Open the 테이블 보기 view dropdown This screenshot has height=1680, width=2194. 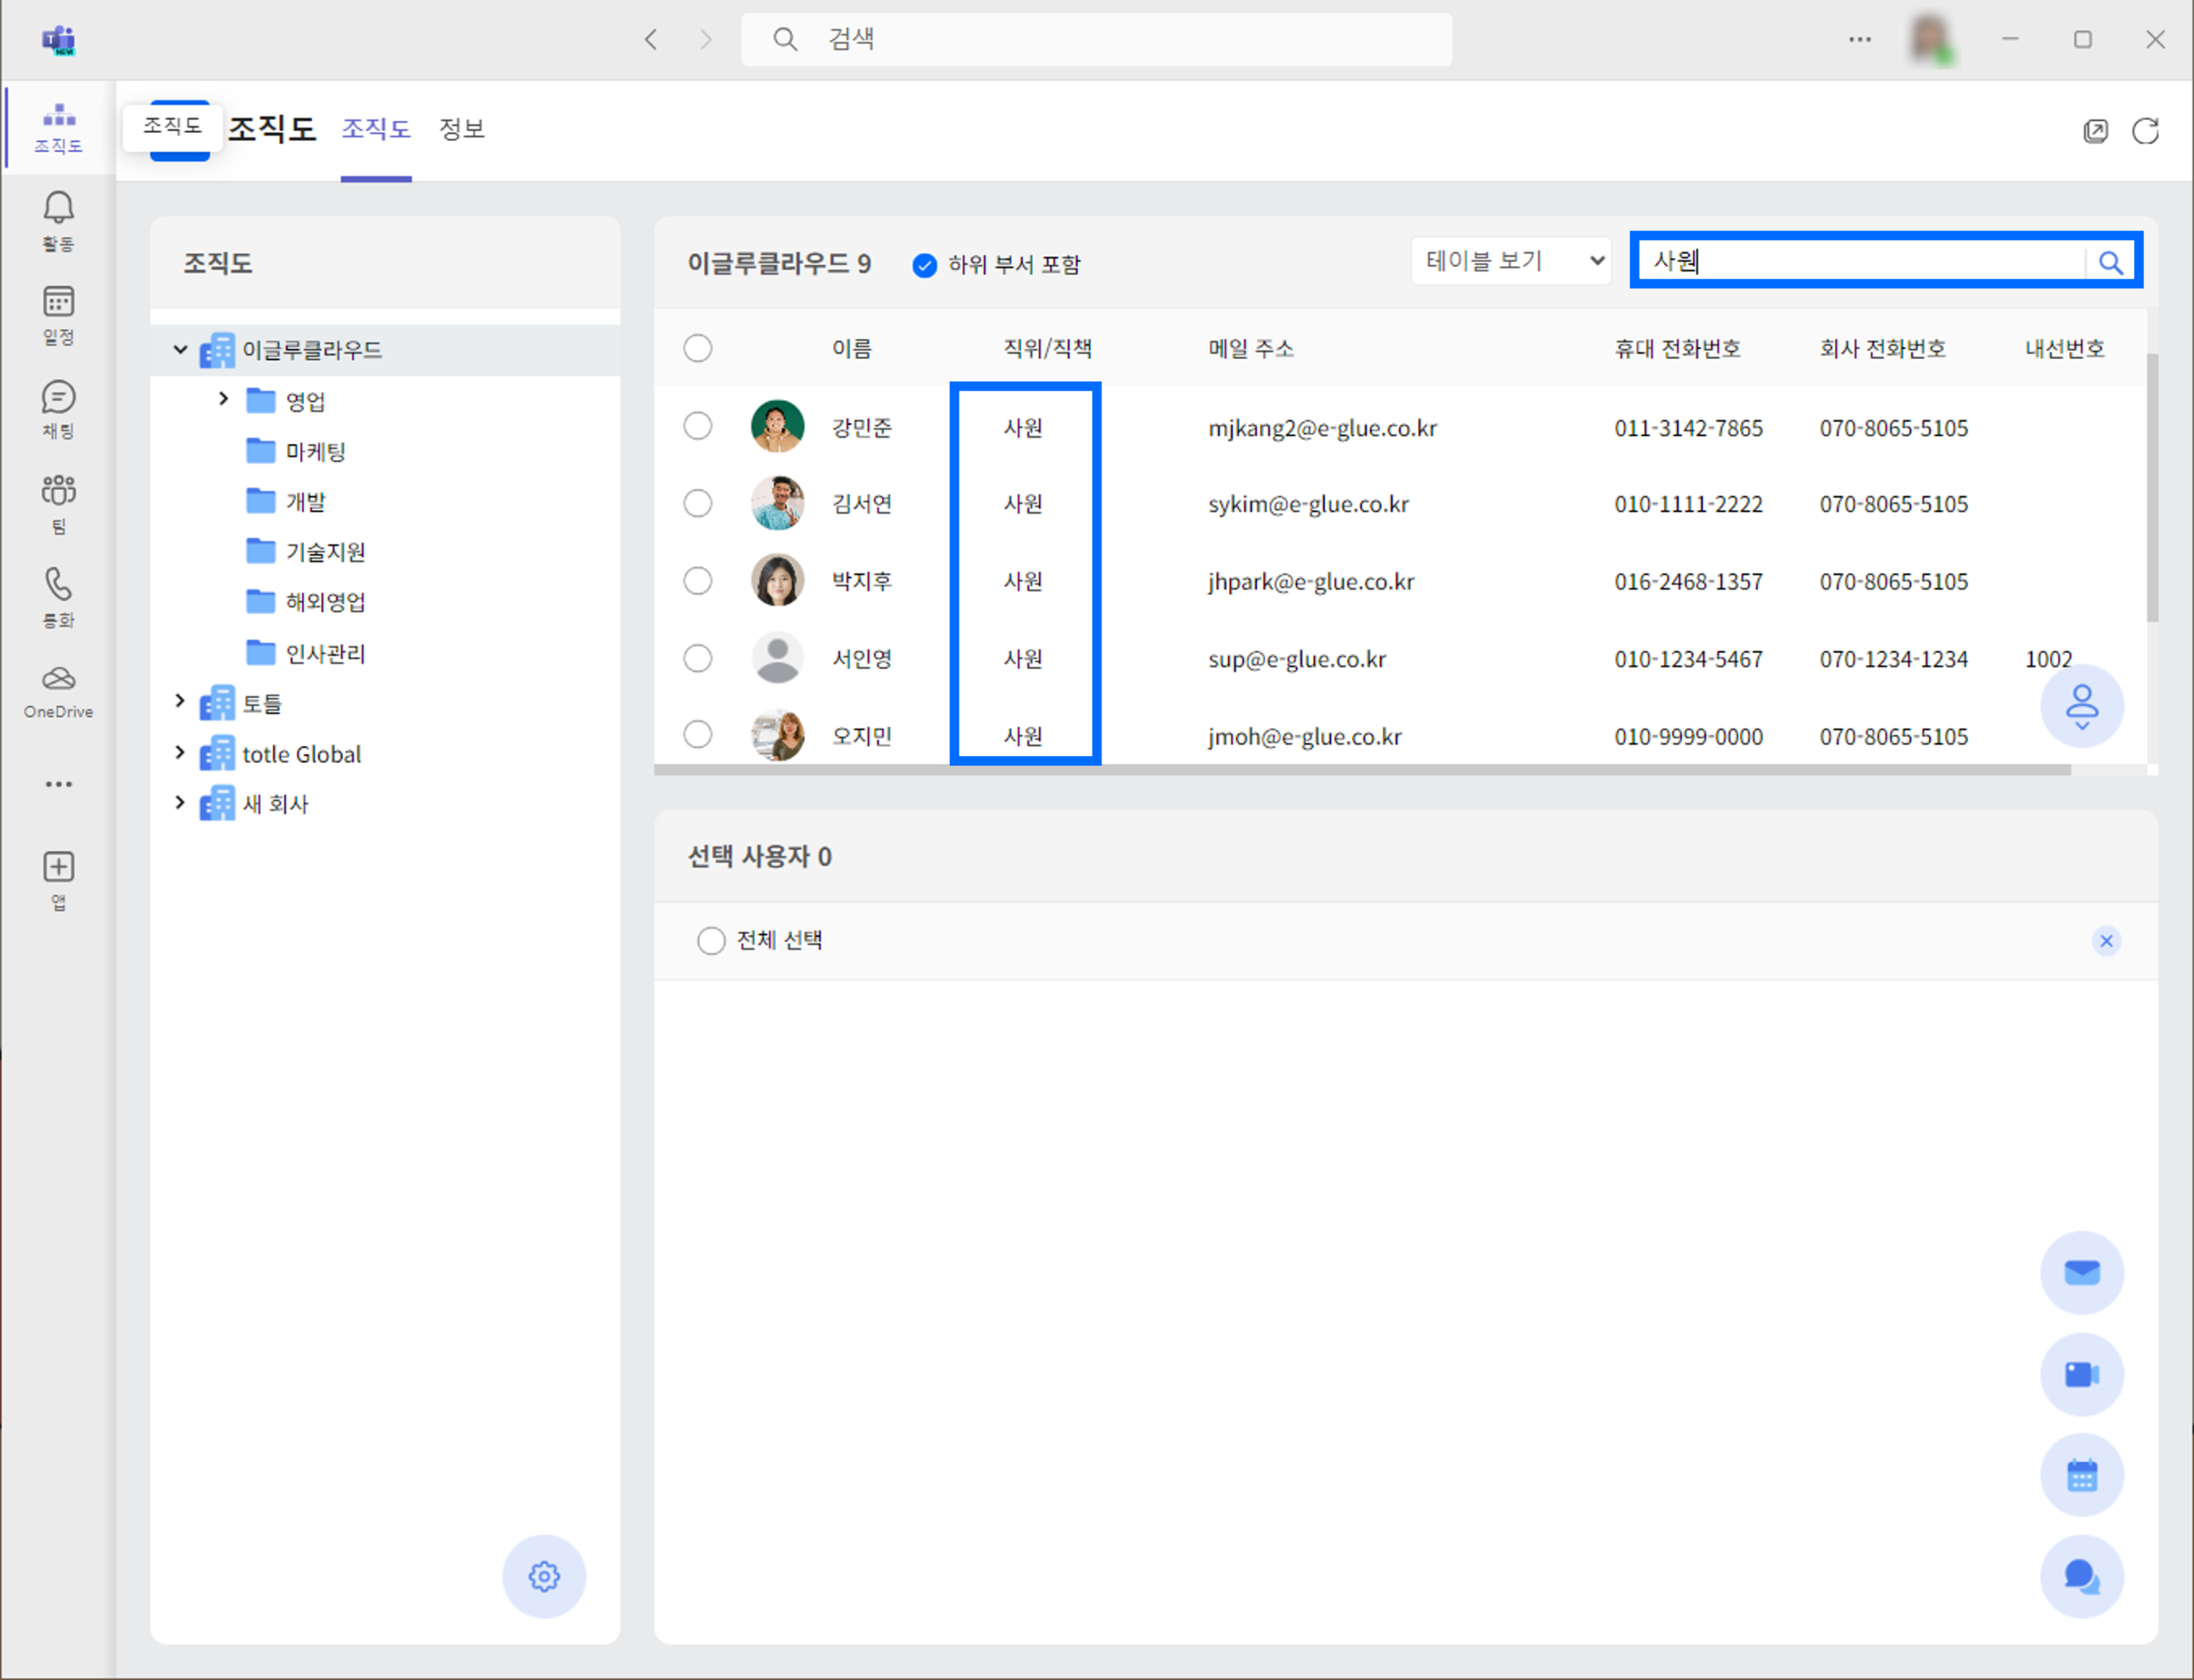[1510, 261]
